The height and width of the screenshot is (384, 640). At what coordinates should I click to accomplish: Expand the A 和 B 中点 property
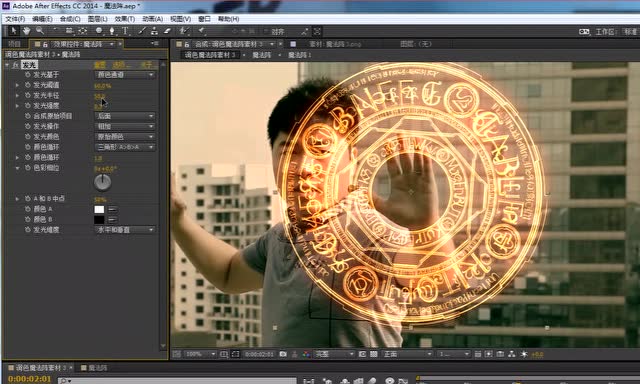pyautogui.click(x=17, y=199)
